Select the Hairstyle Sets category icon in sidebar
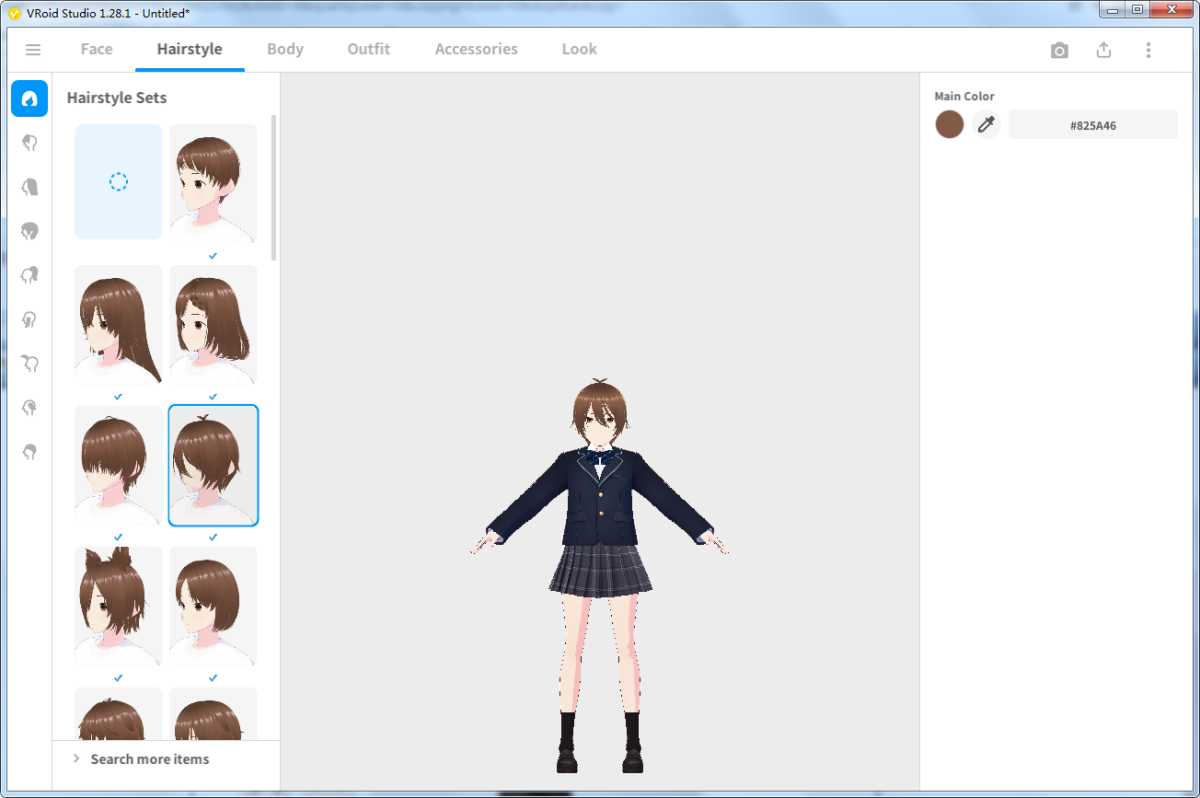The image size is (1200, 798). (29, 98)
